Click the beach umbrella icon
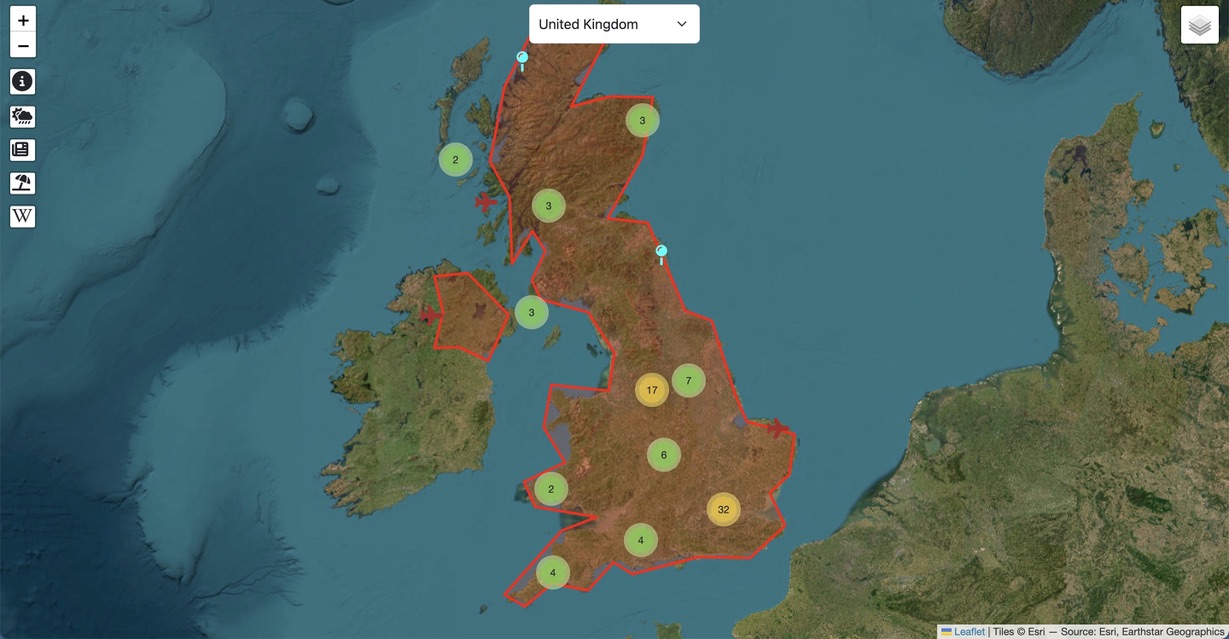This screenshot has width=1229, height=639. pos(22,182)
